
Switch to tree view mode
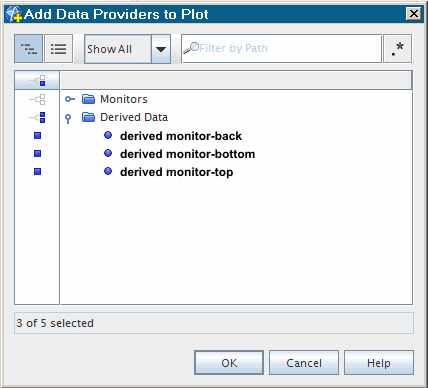coord(29,49)
